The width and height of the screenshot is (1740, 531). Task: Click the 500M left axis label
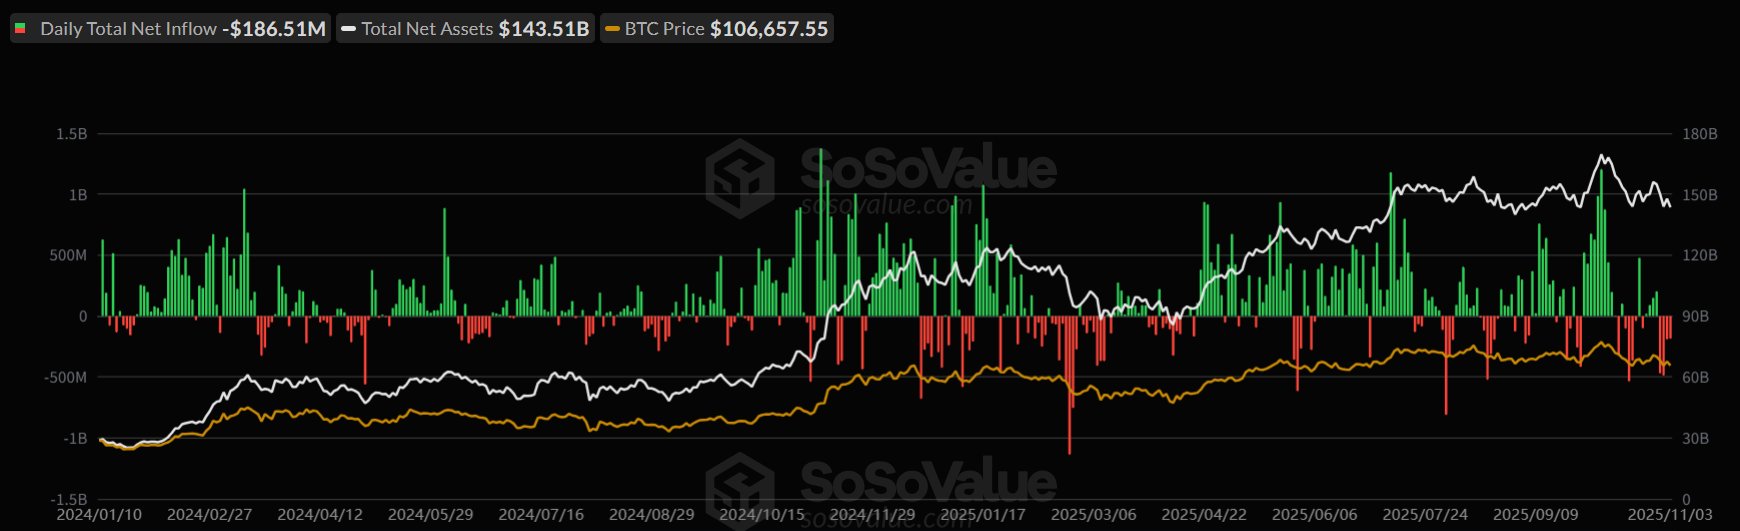tap(68, 256)
